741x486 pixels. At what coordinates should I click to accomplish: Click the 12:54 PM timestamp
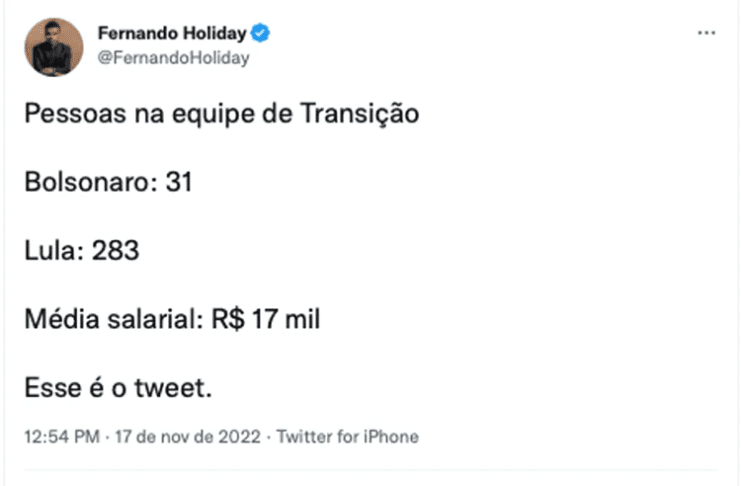[x=62, y=436]
